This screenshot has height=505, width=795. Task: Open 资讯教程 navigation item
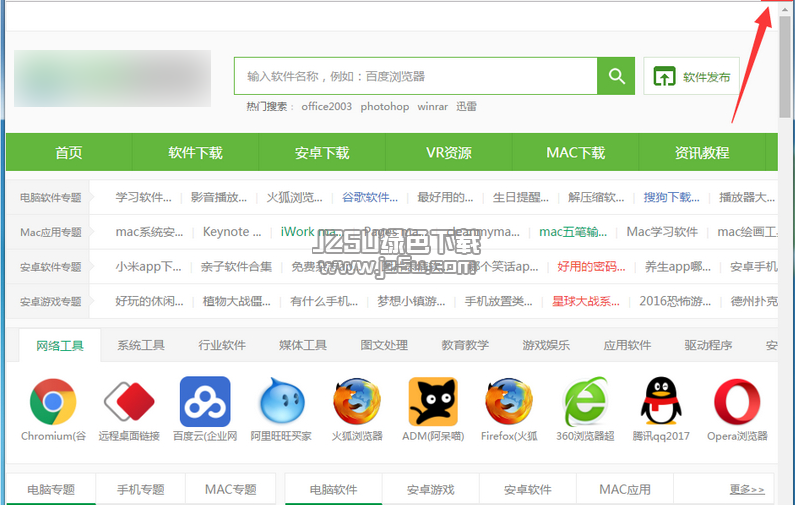click(x=702, y=152)
